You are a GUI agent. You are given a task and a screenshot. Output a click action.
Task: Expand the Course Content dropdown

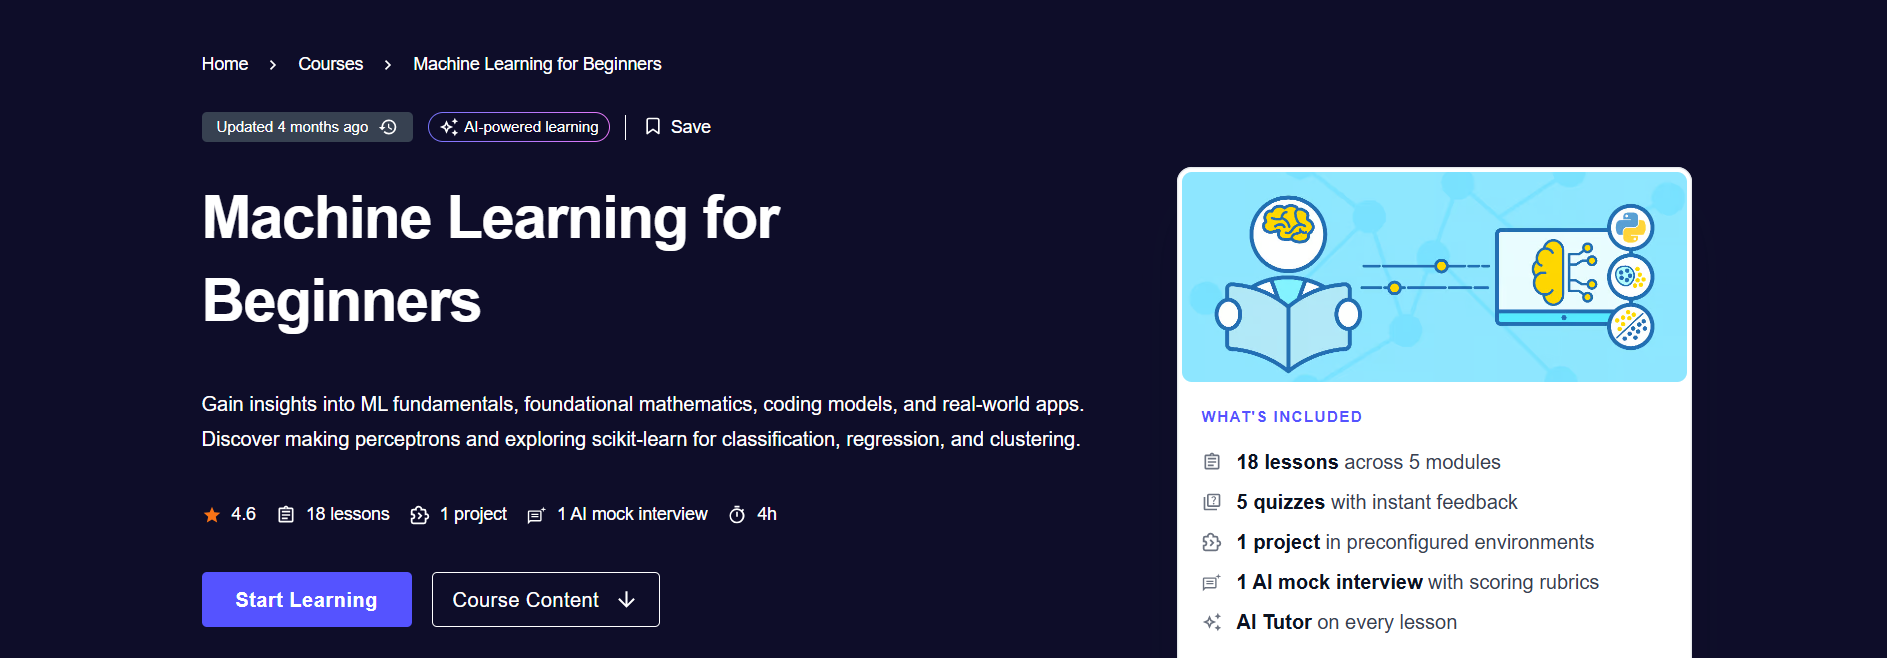[x=546, y=600]
